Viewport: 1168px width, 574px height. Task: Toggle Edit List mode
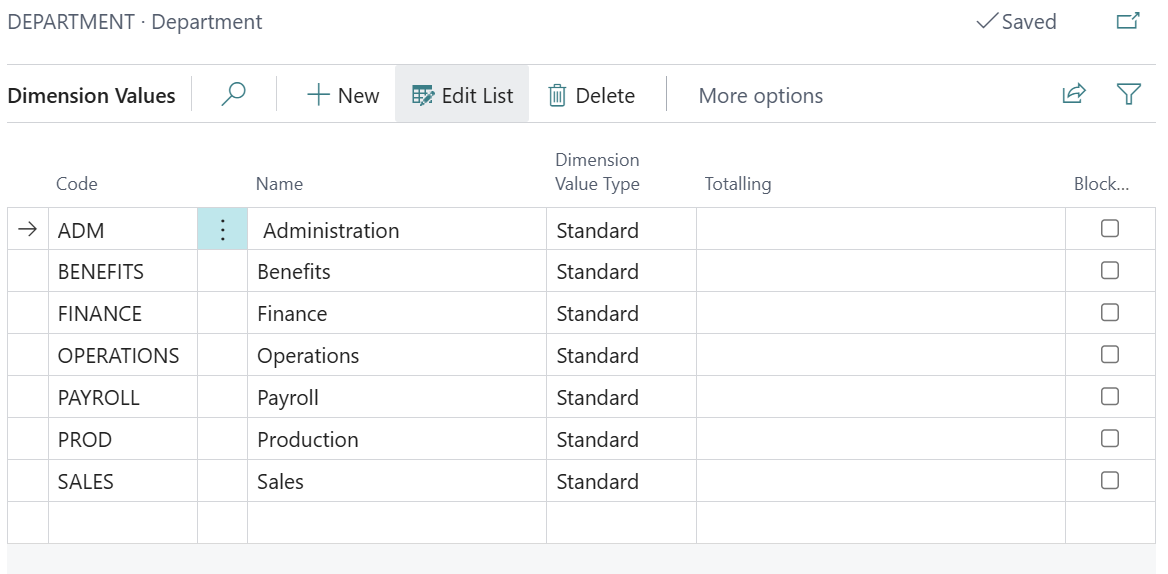[x=462, y=95]
